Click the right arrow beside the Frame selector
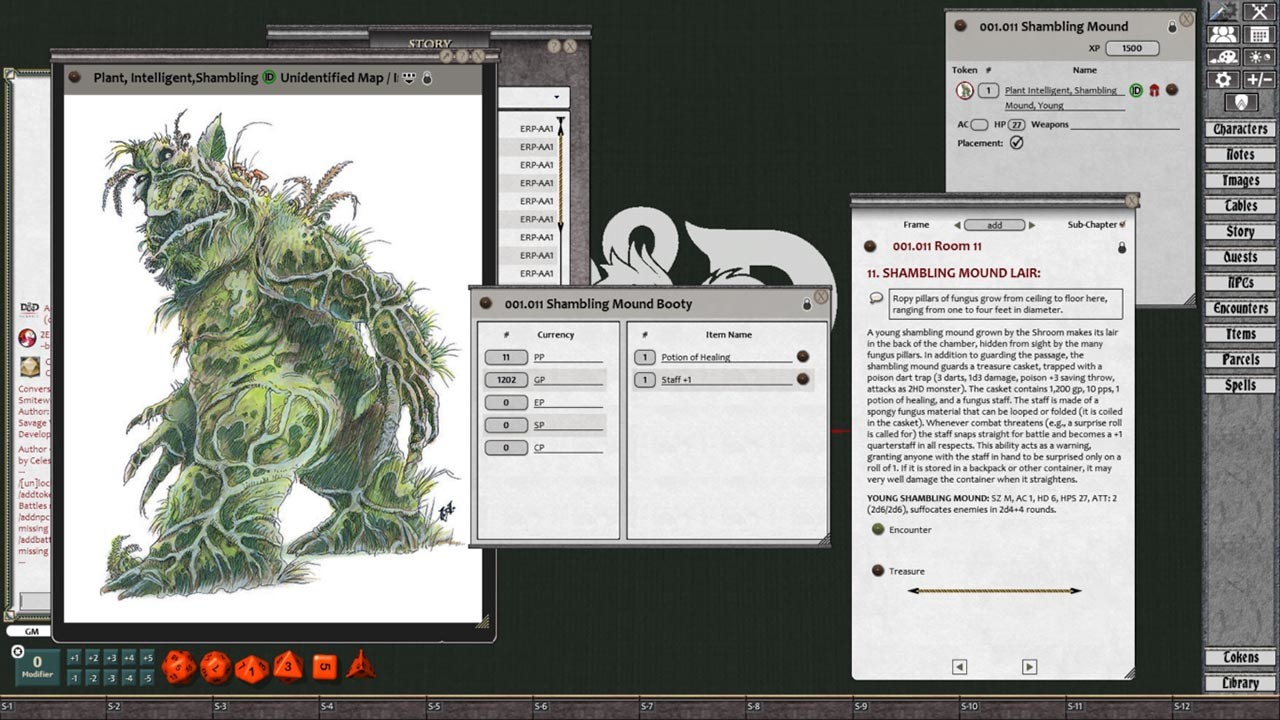Image resolution: width=1280 pixels, height=720 pixels. [x=1031, y=225]
